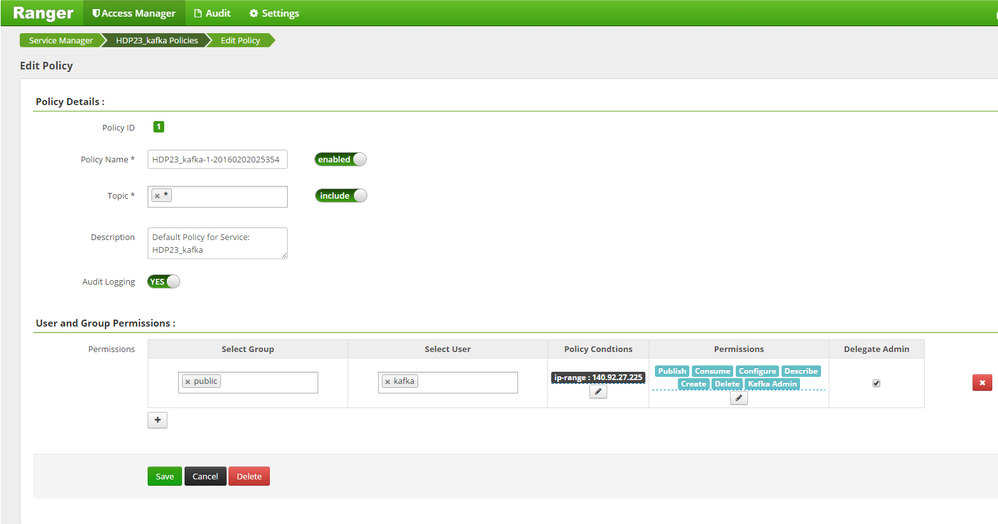Toggle the policy enabled switch
This screenshot has height=524, width=998.
341,159
